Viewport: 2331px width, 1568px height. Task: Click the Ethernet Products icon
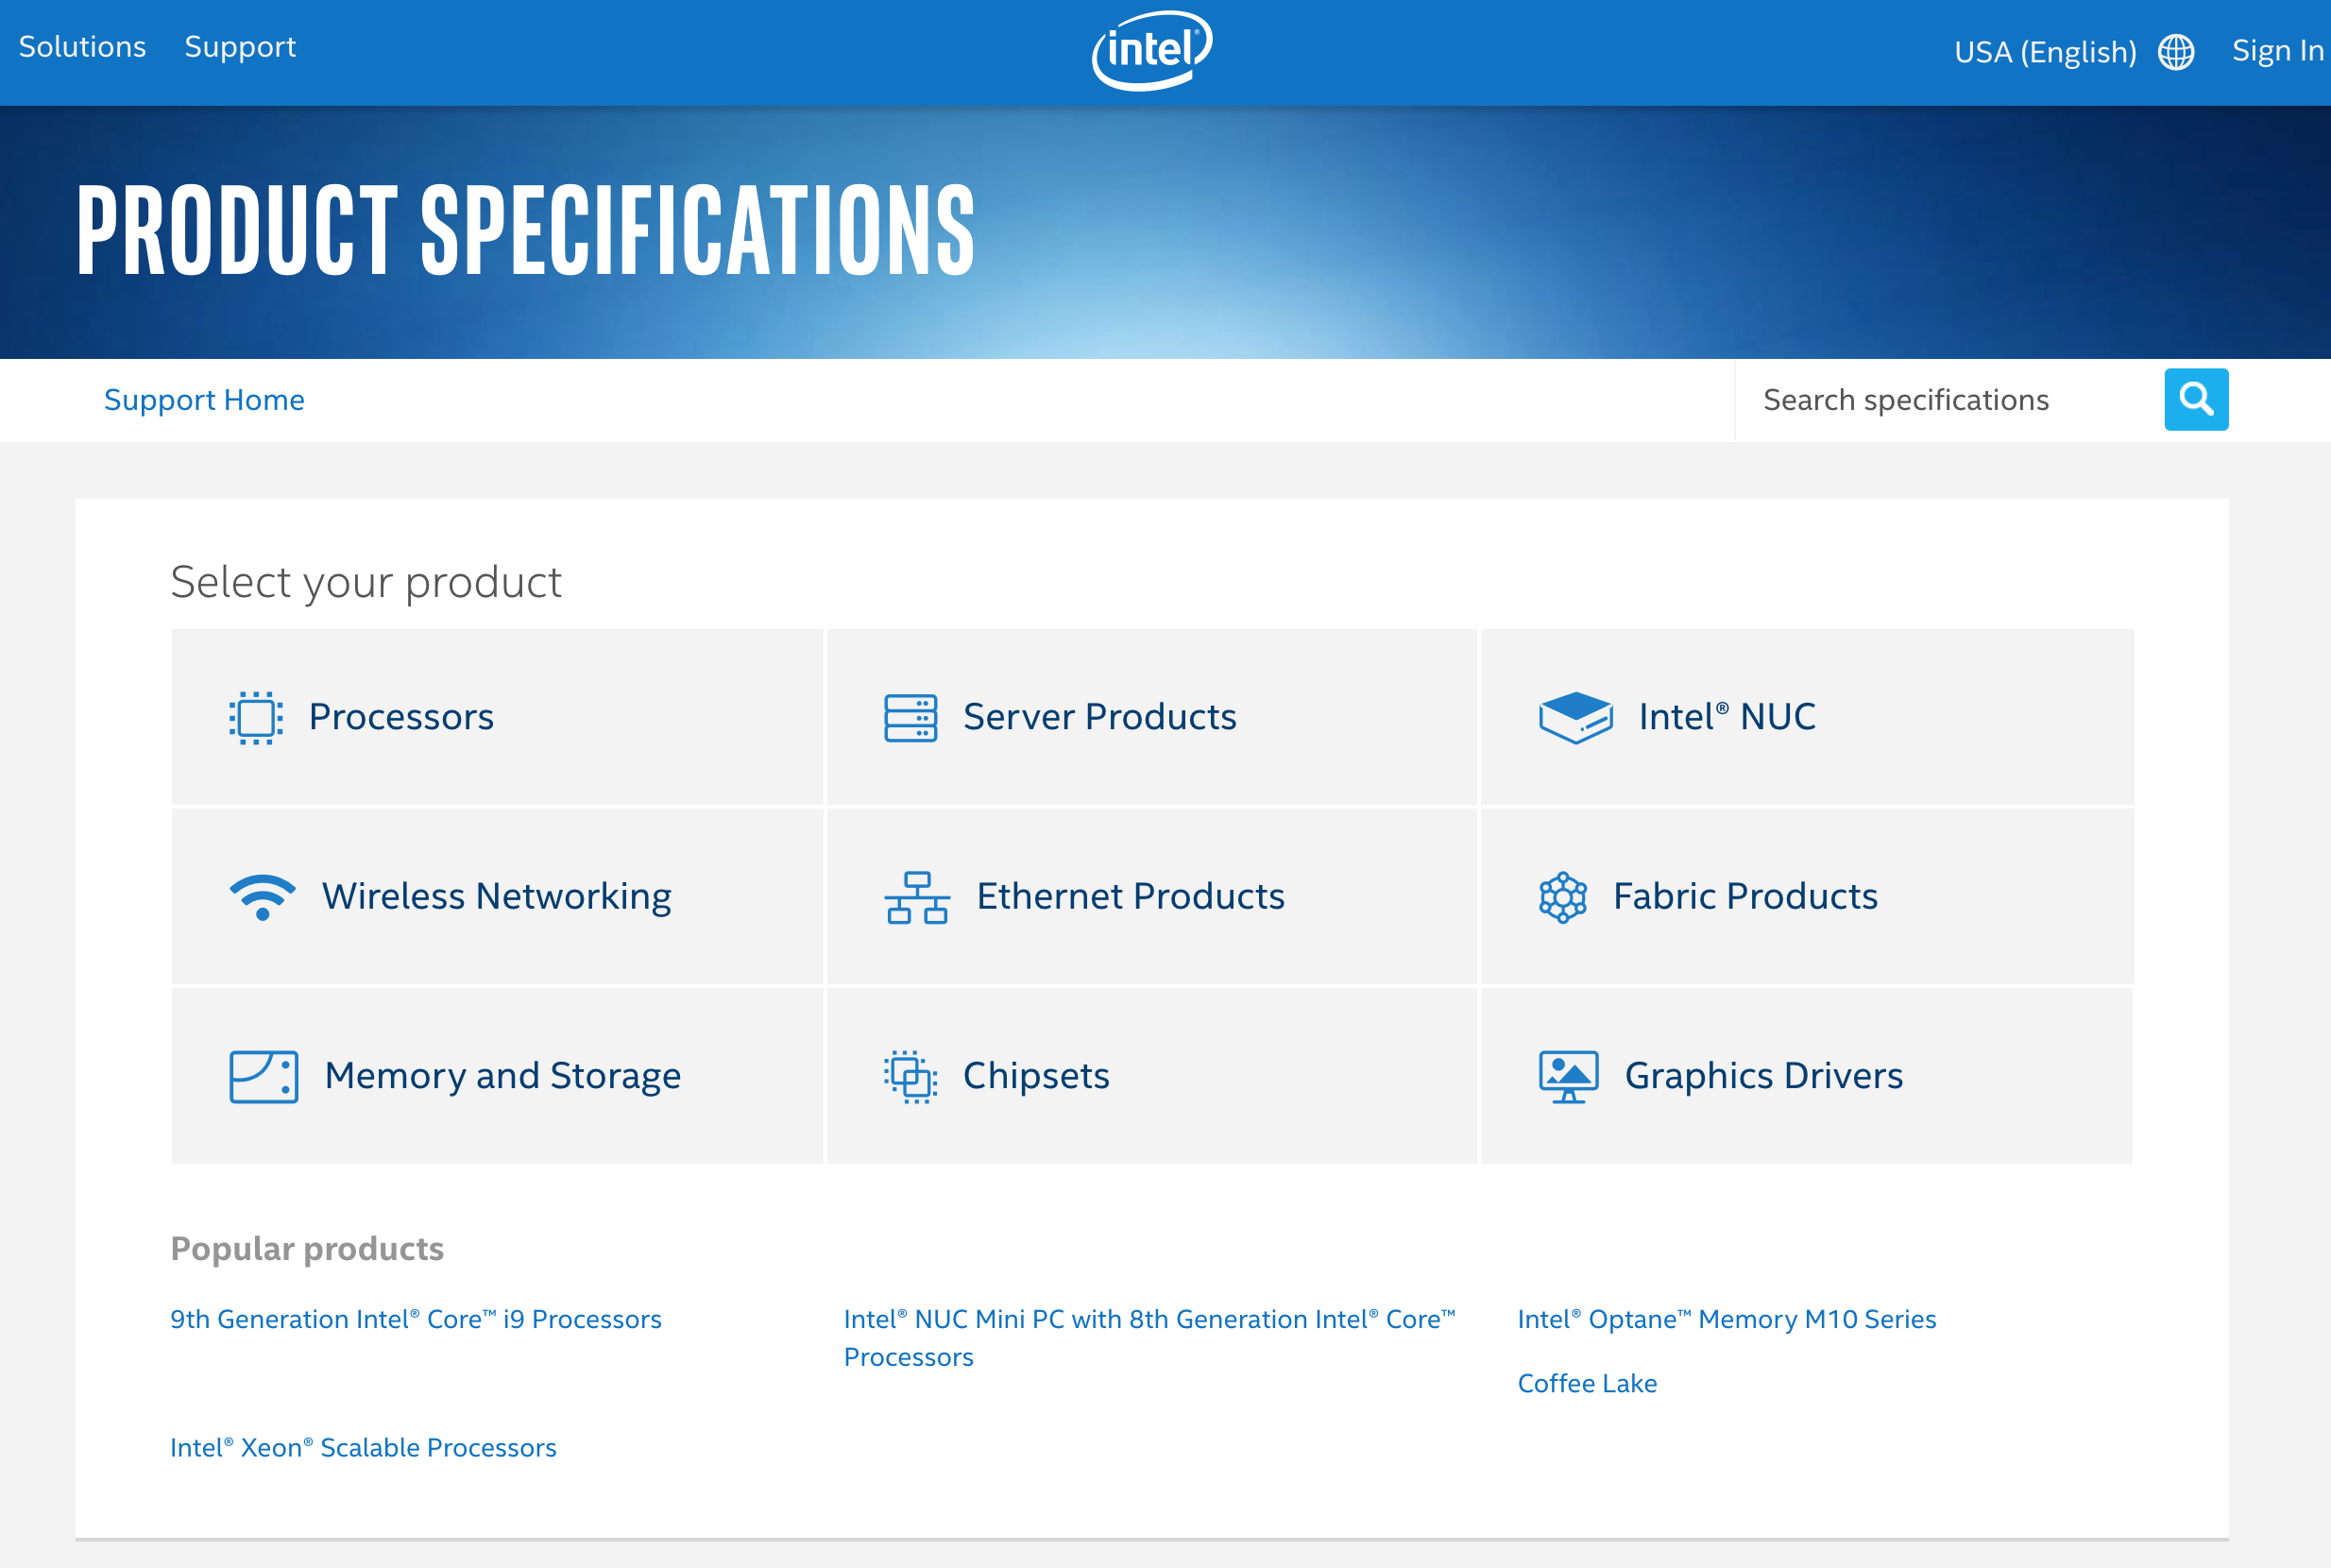pyautogui.click(x=915, y=896)
